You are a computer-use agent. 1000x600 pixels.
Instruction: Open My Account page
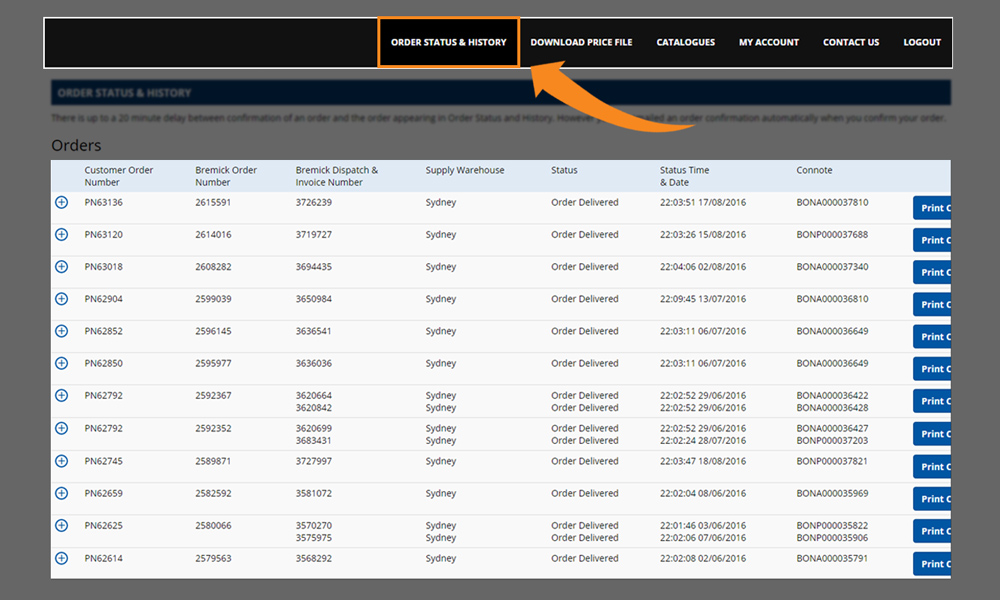pos(768,42)
